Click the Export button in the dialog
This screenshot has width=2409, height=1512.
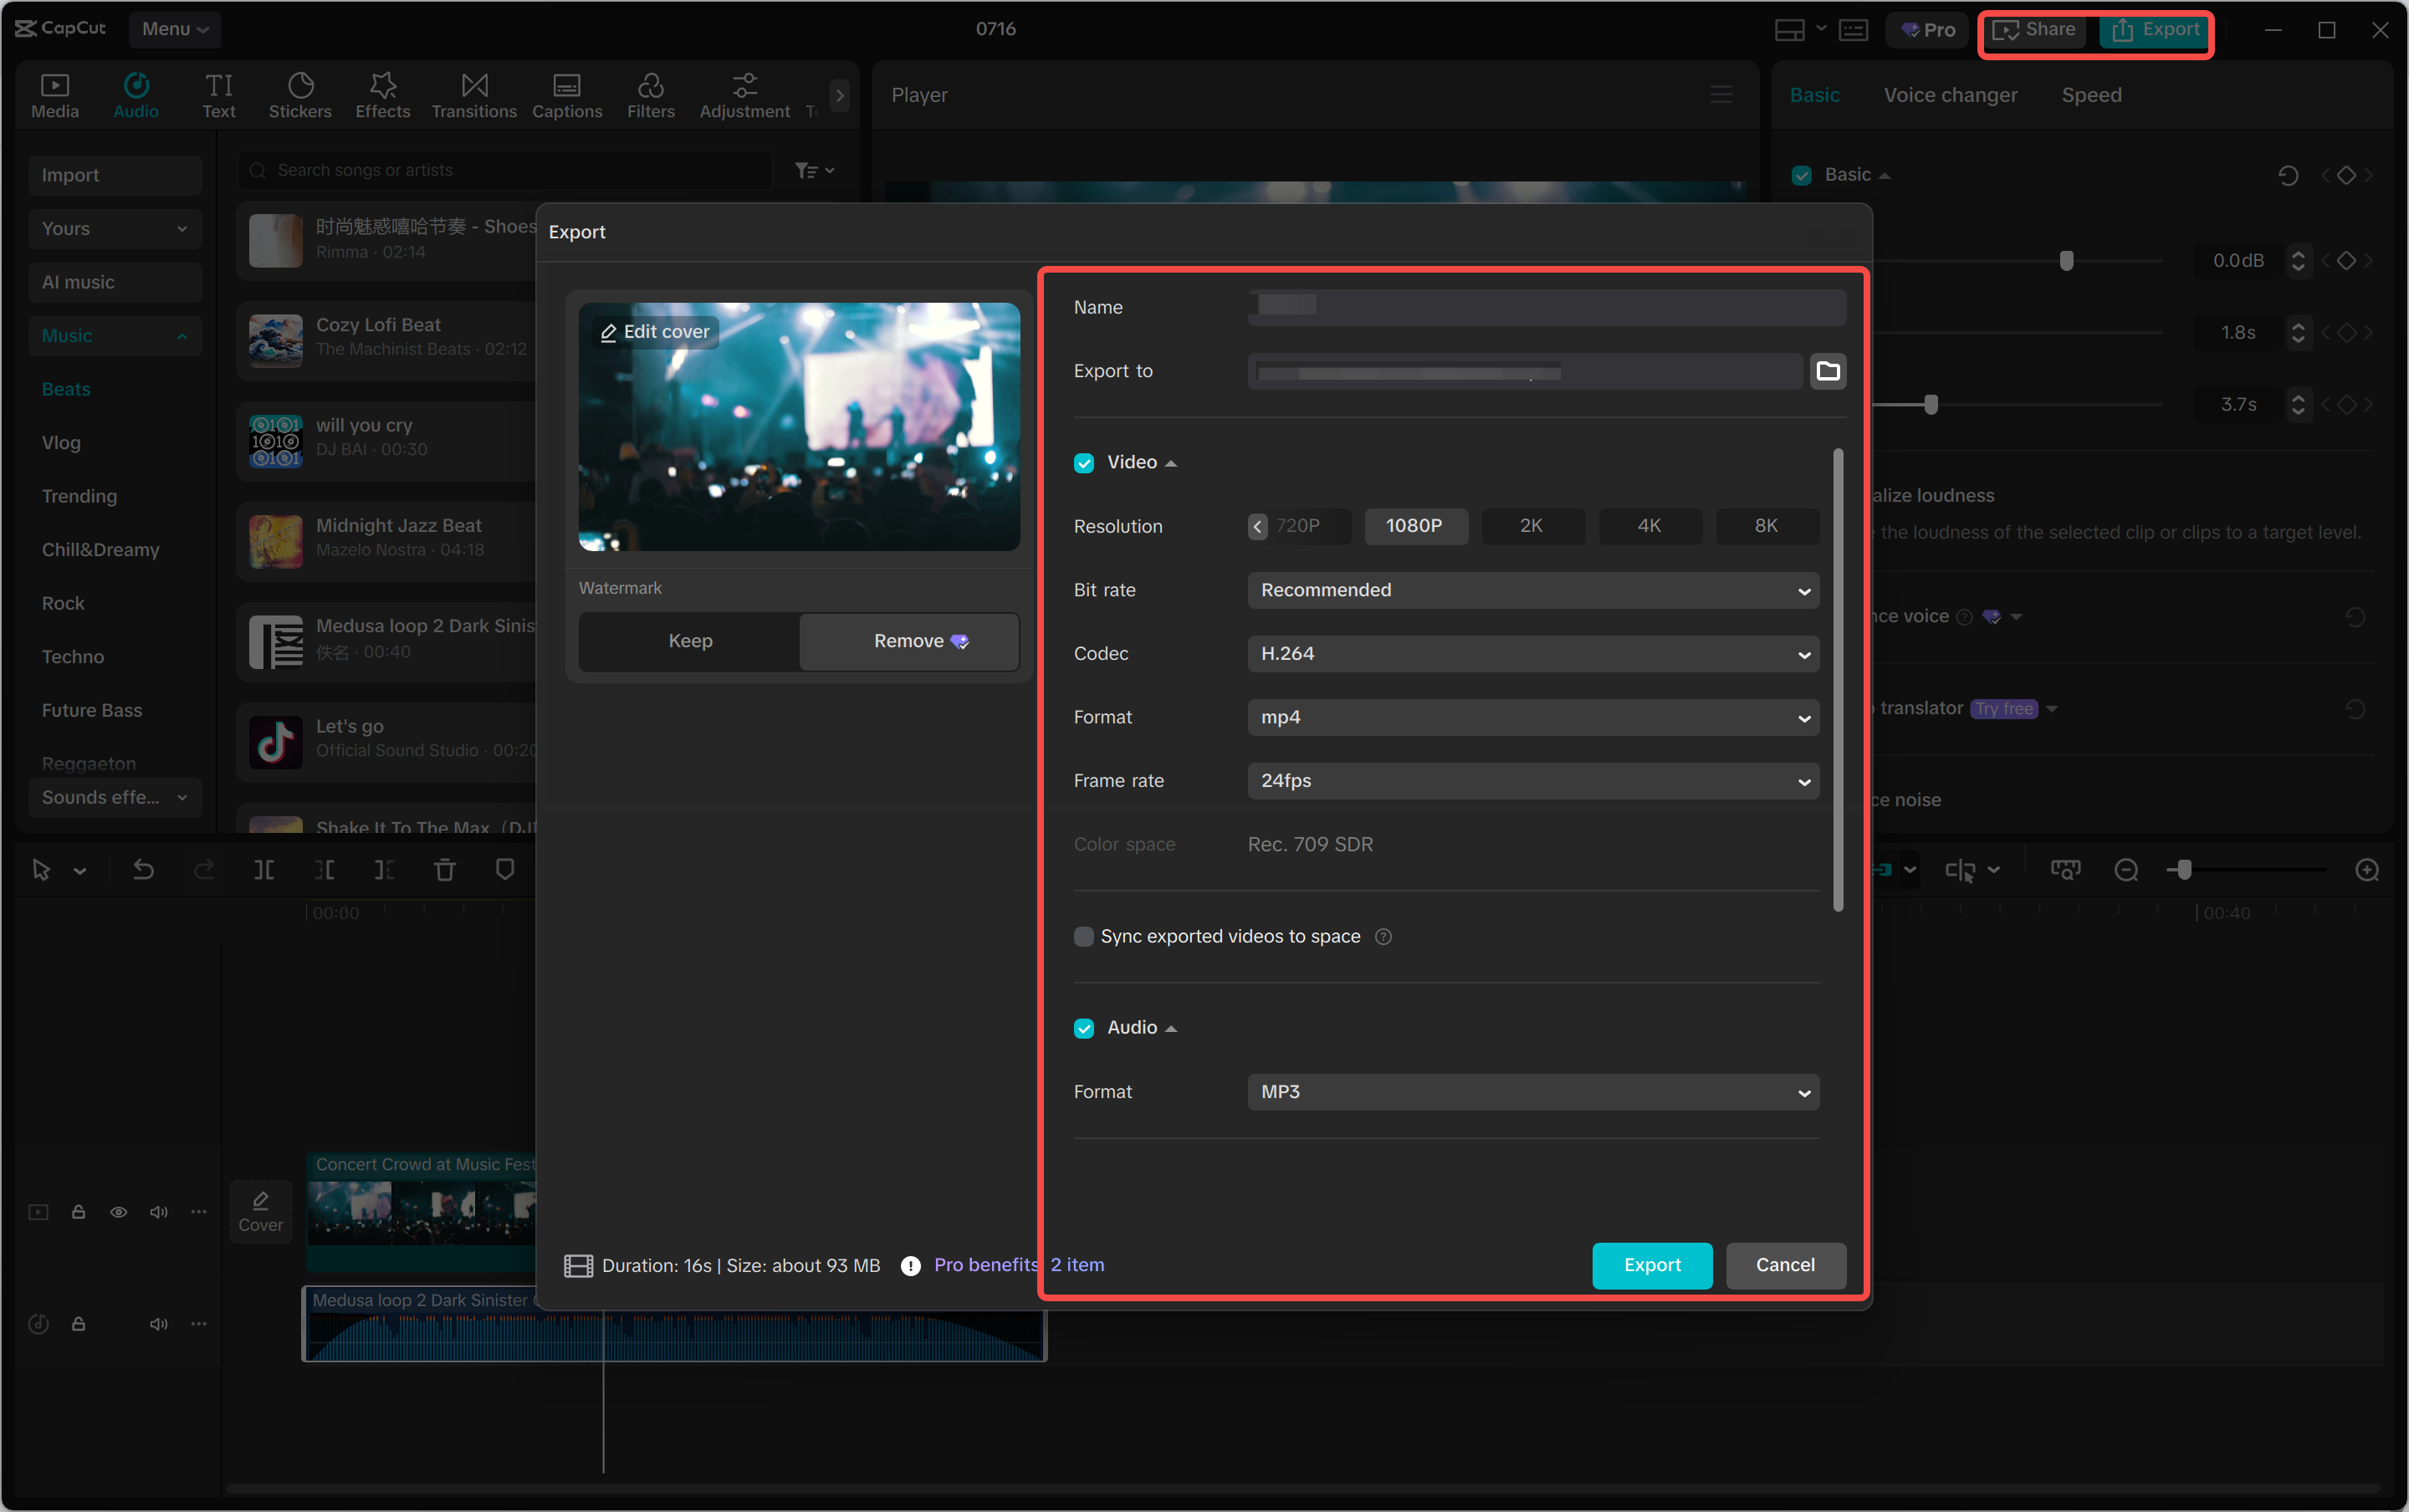pyautogui.click(x=1650, y=1265)
